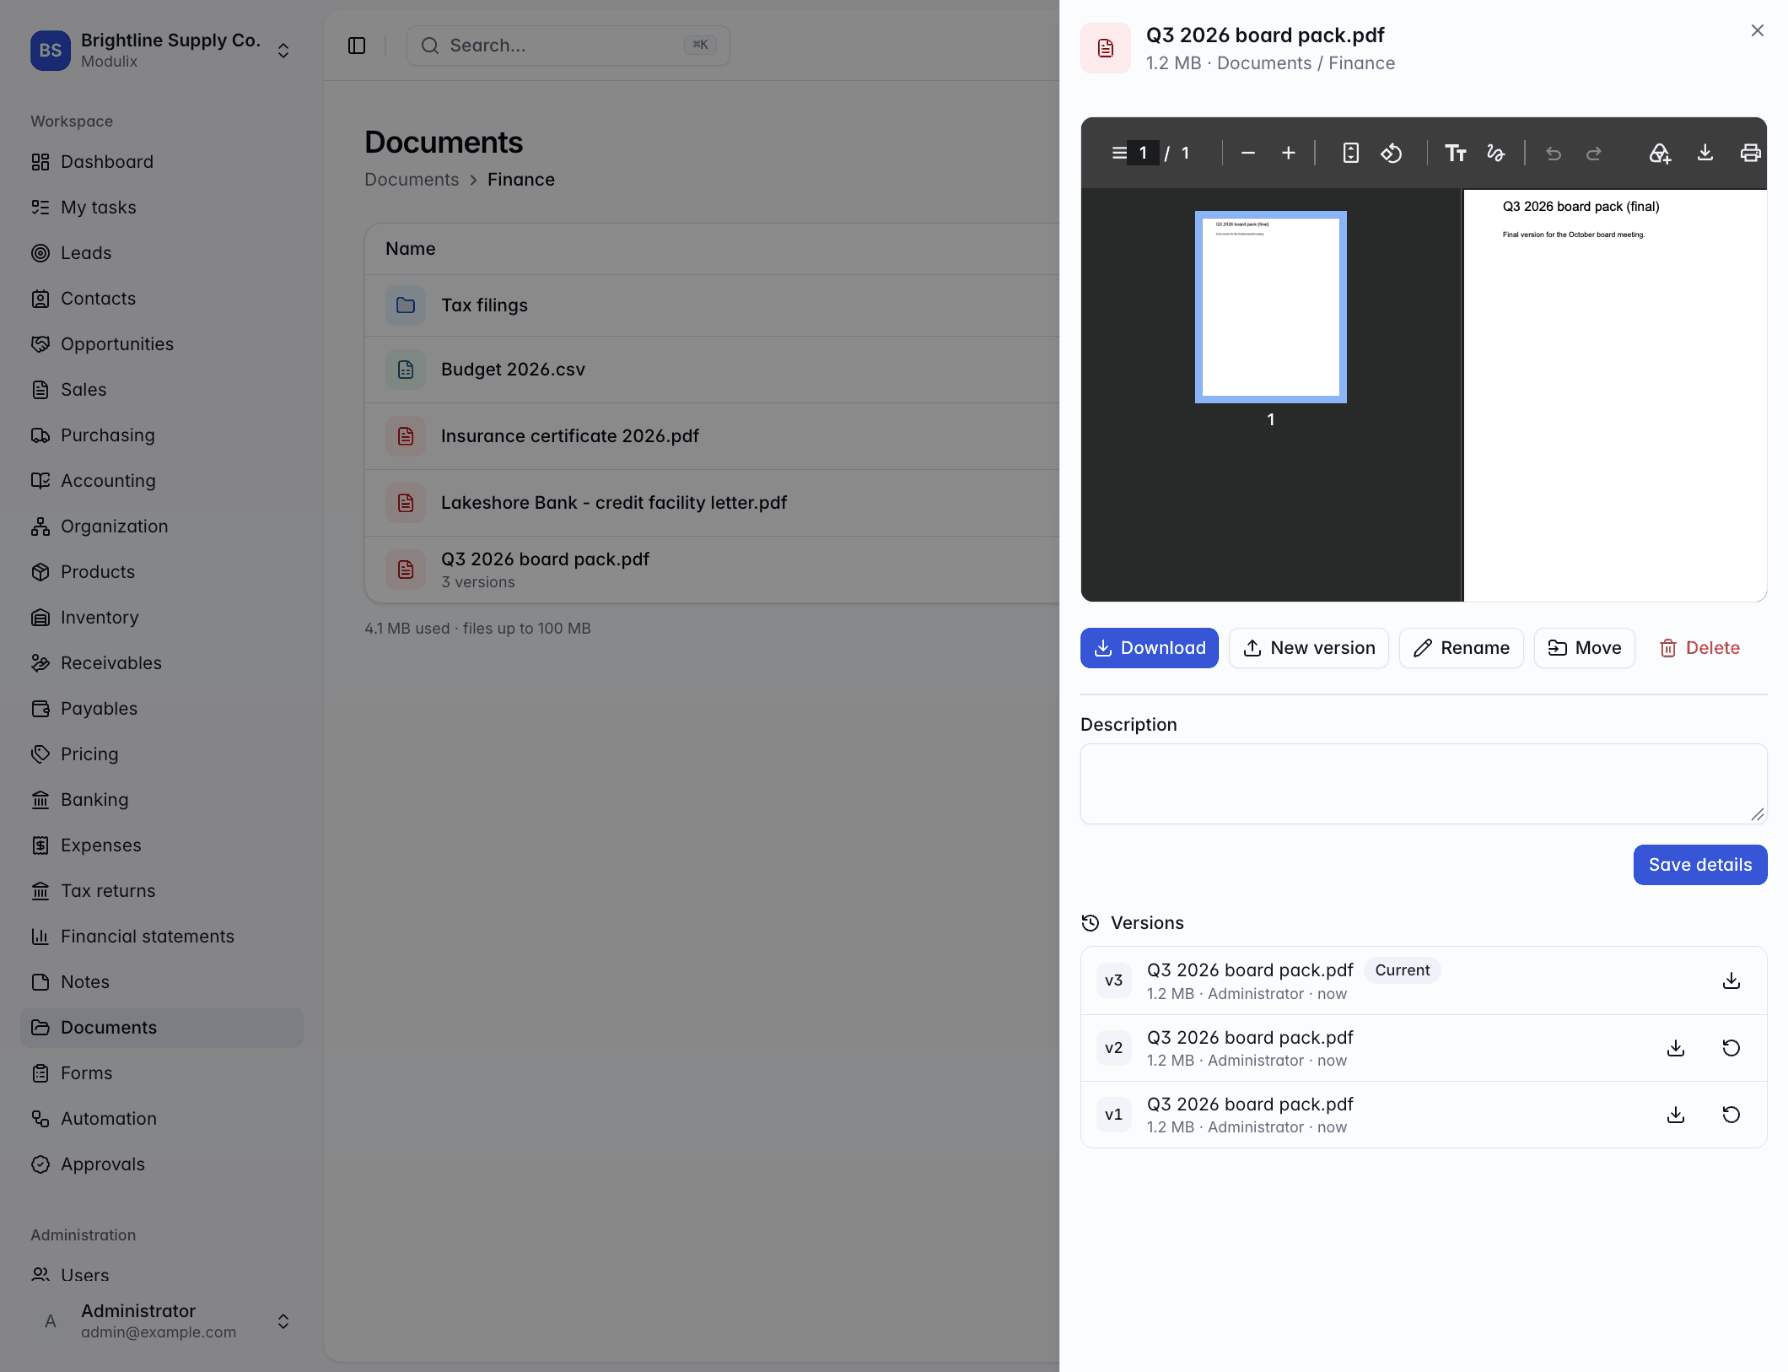Open Users under Administration
Viewport: 1788px width, 1372px height.
162,1275
